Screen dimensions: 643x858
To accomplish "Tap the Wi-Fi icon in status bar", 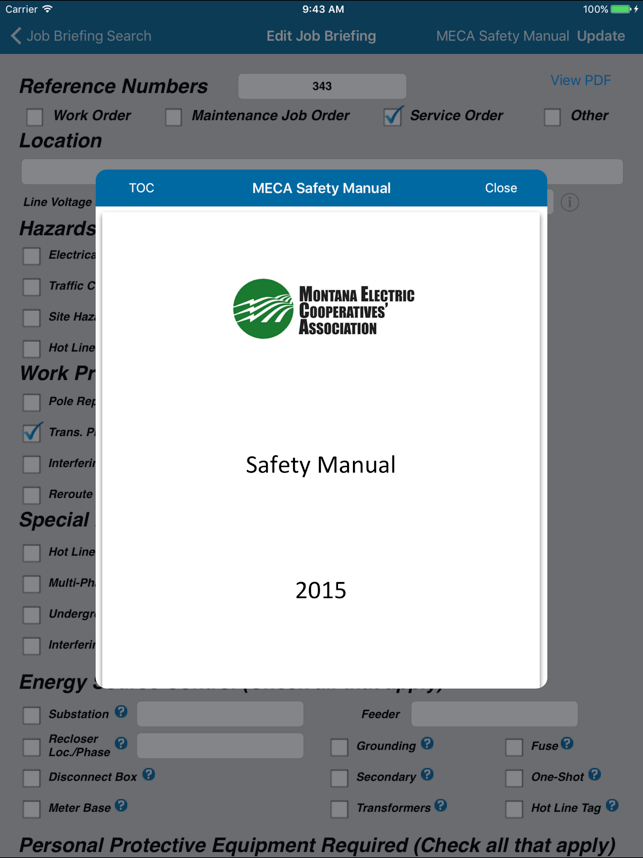I will 48,9.
